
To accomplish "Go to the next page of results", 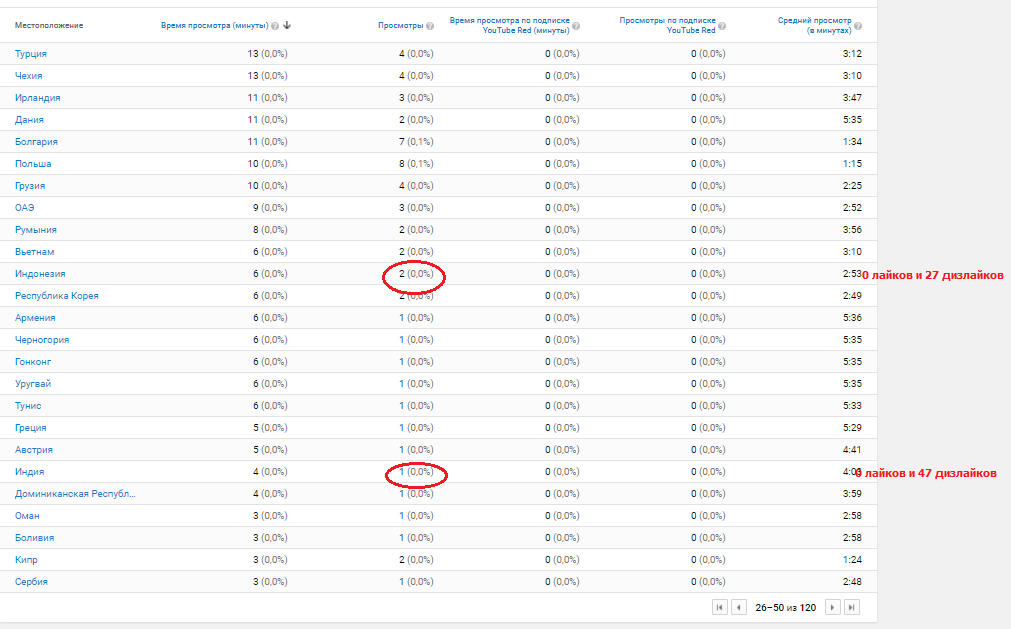I will pos(832,607).
